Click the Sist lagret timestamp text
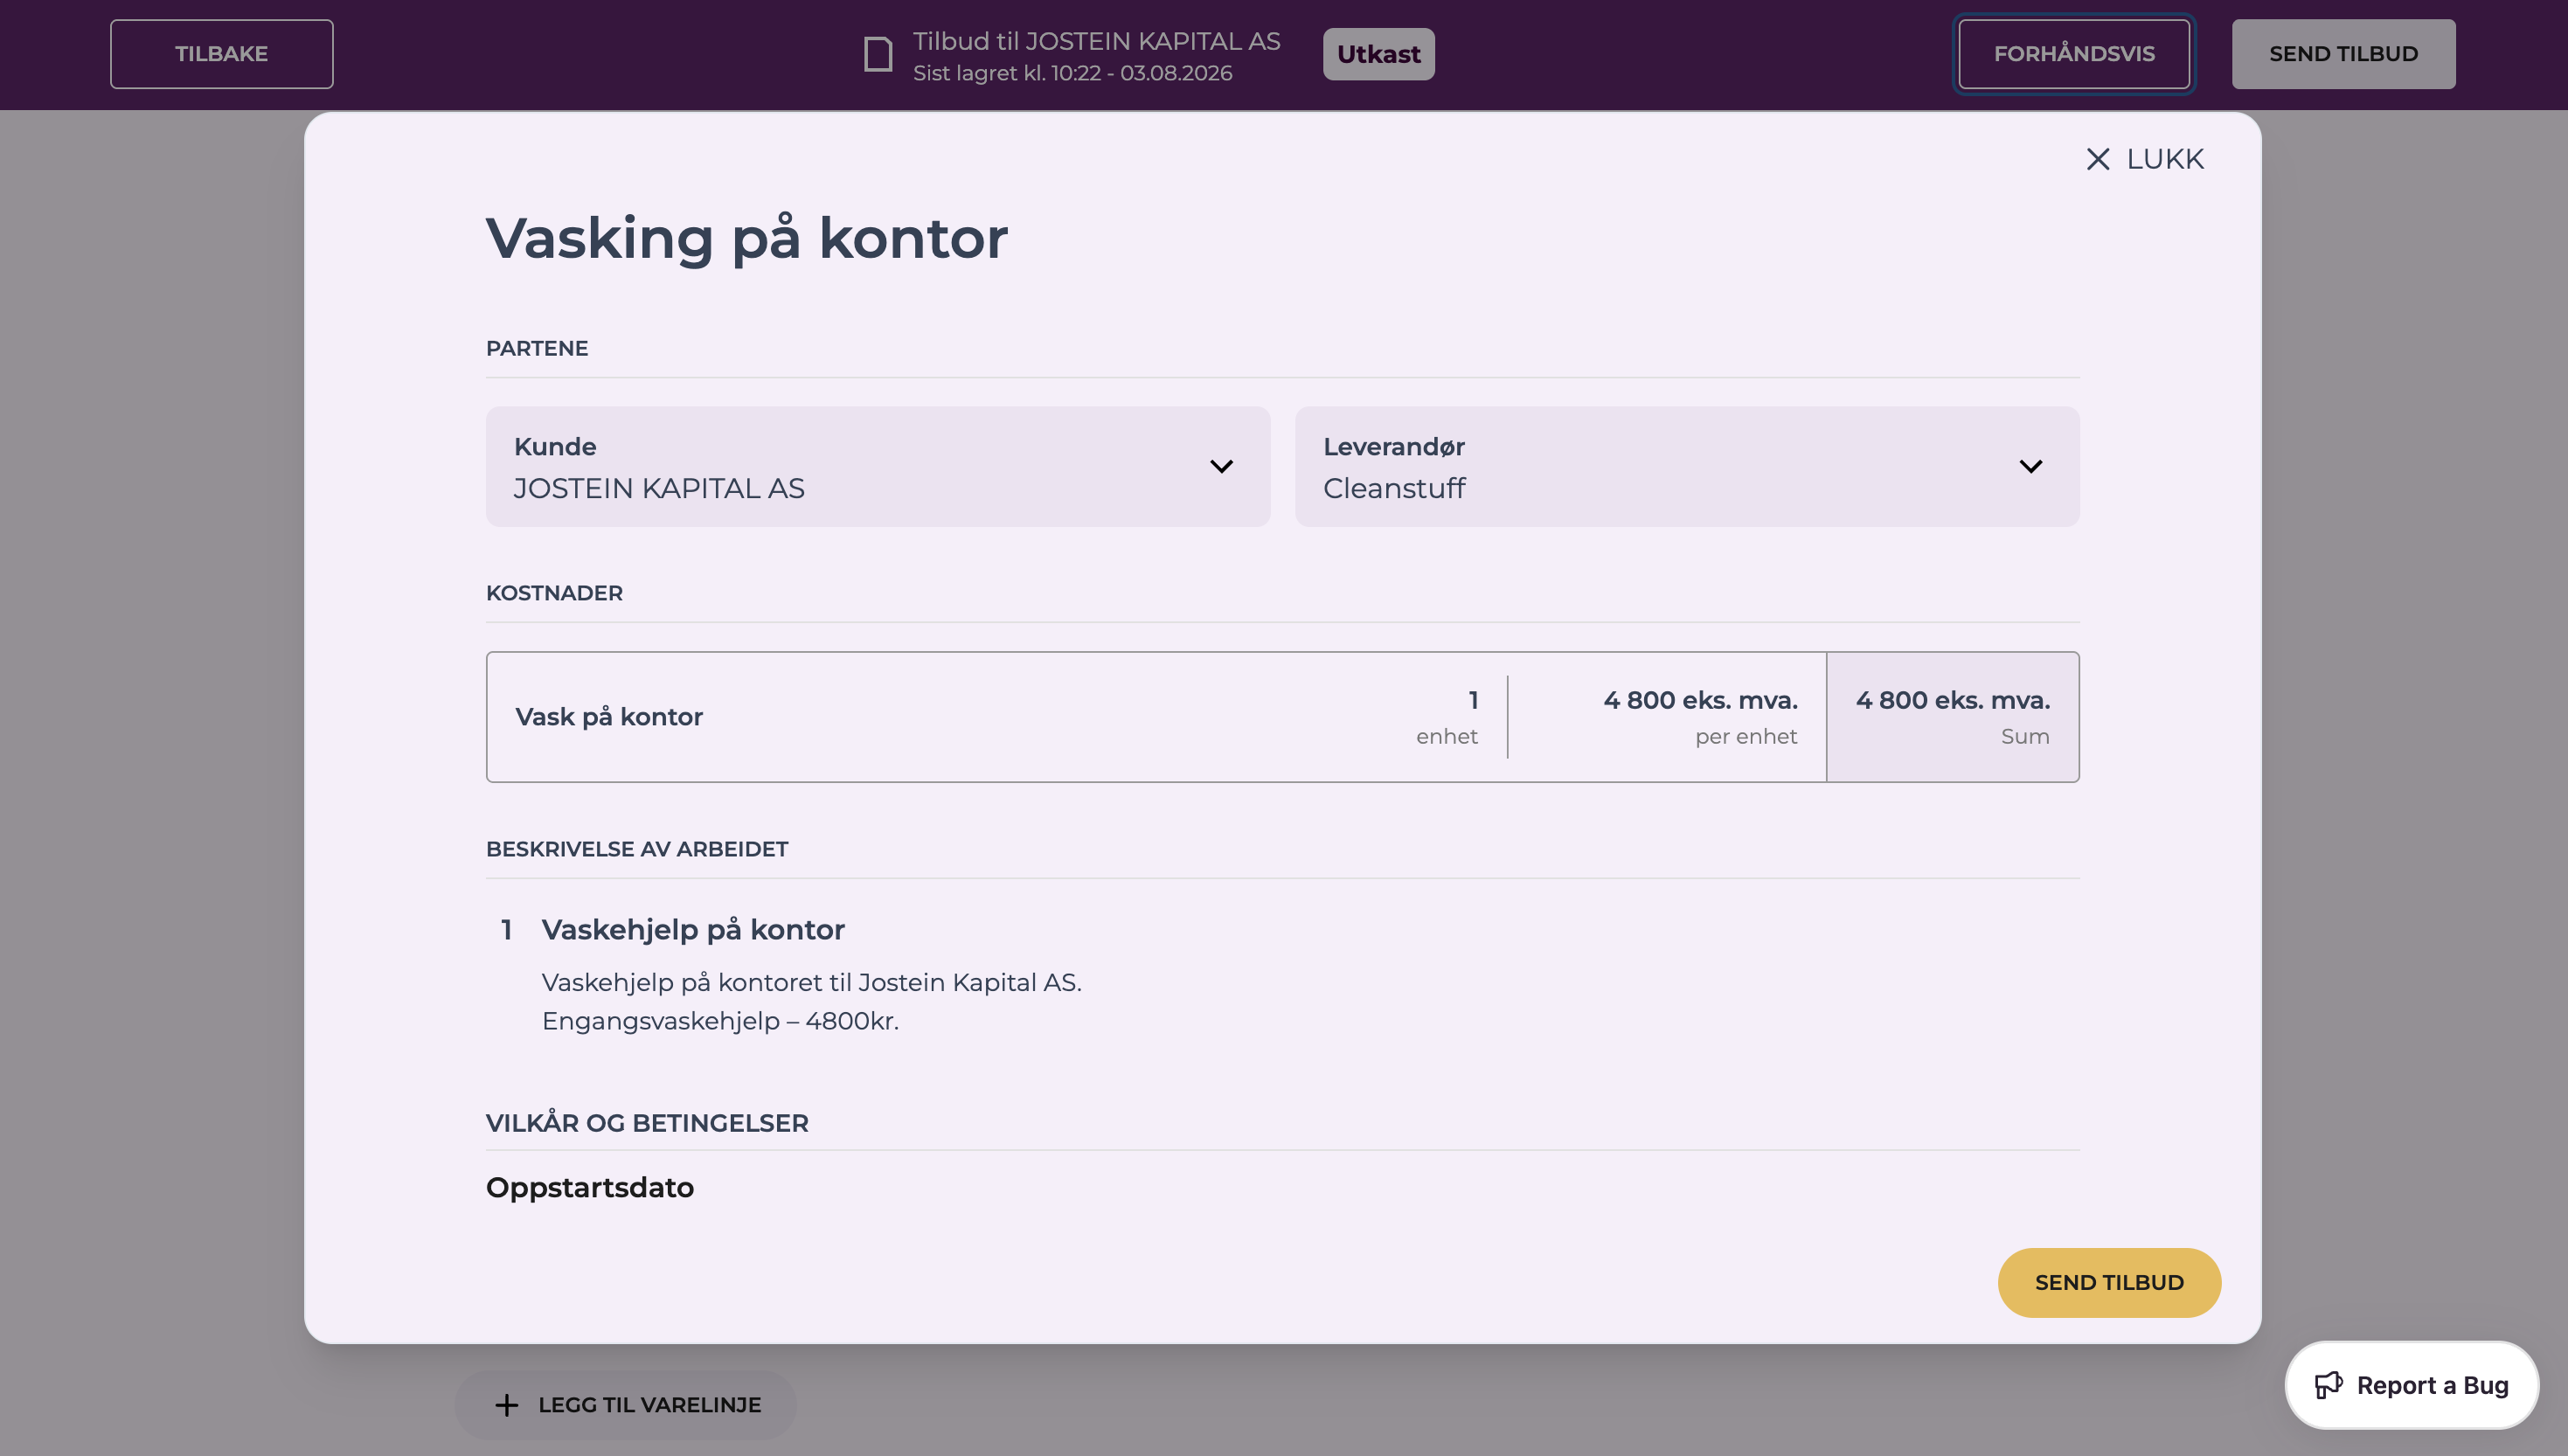The image size is (2568, 1456). (x=1072, y=73)
